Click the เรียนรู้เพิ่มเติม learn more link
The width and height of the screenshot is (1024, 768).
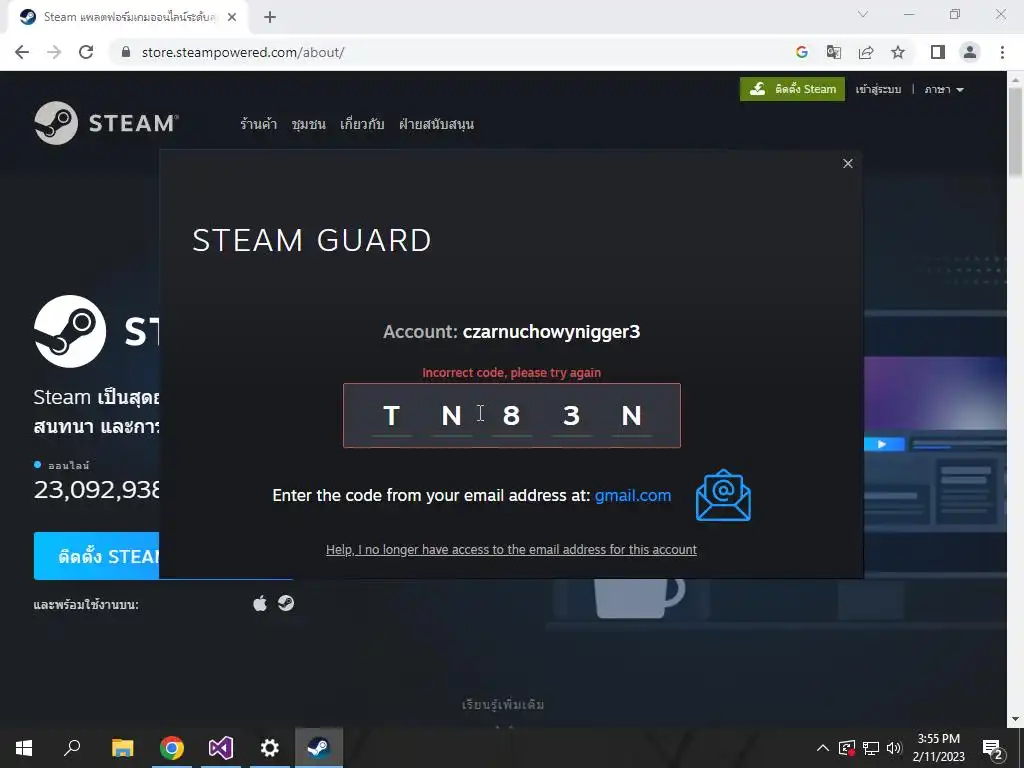[503, 705]
